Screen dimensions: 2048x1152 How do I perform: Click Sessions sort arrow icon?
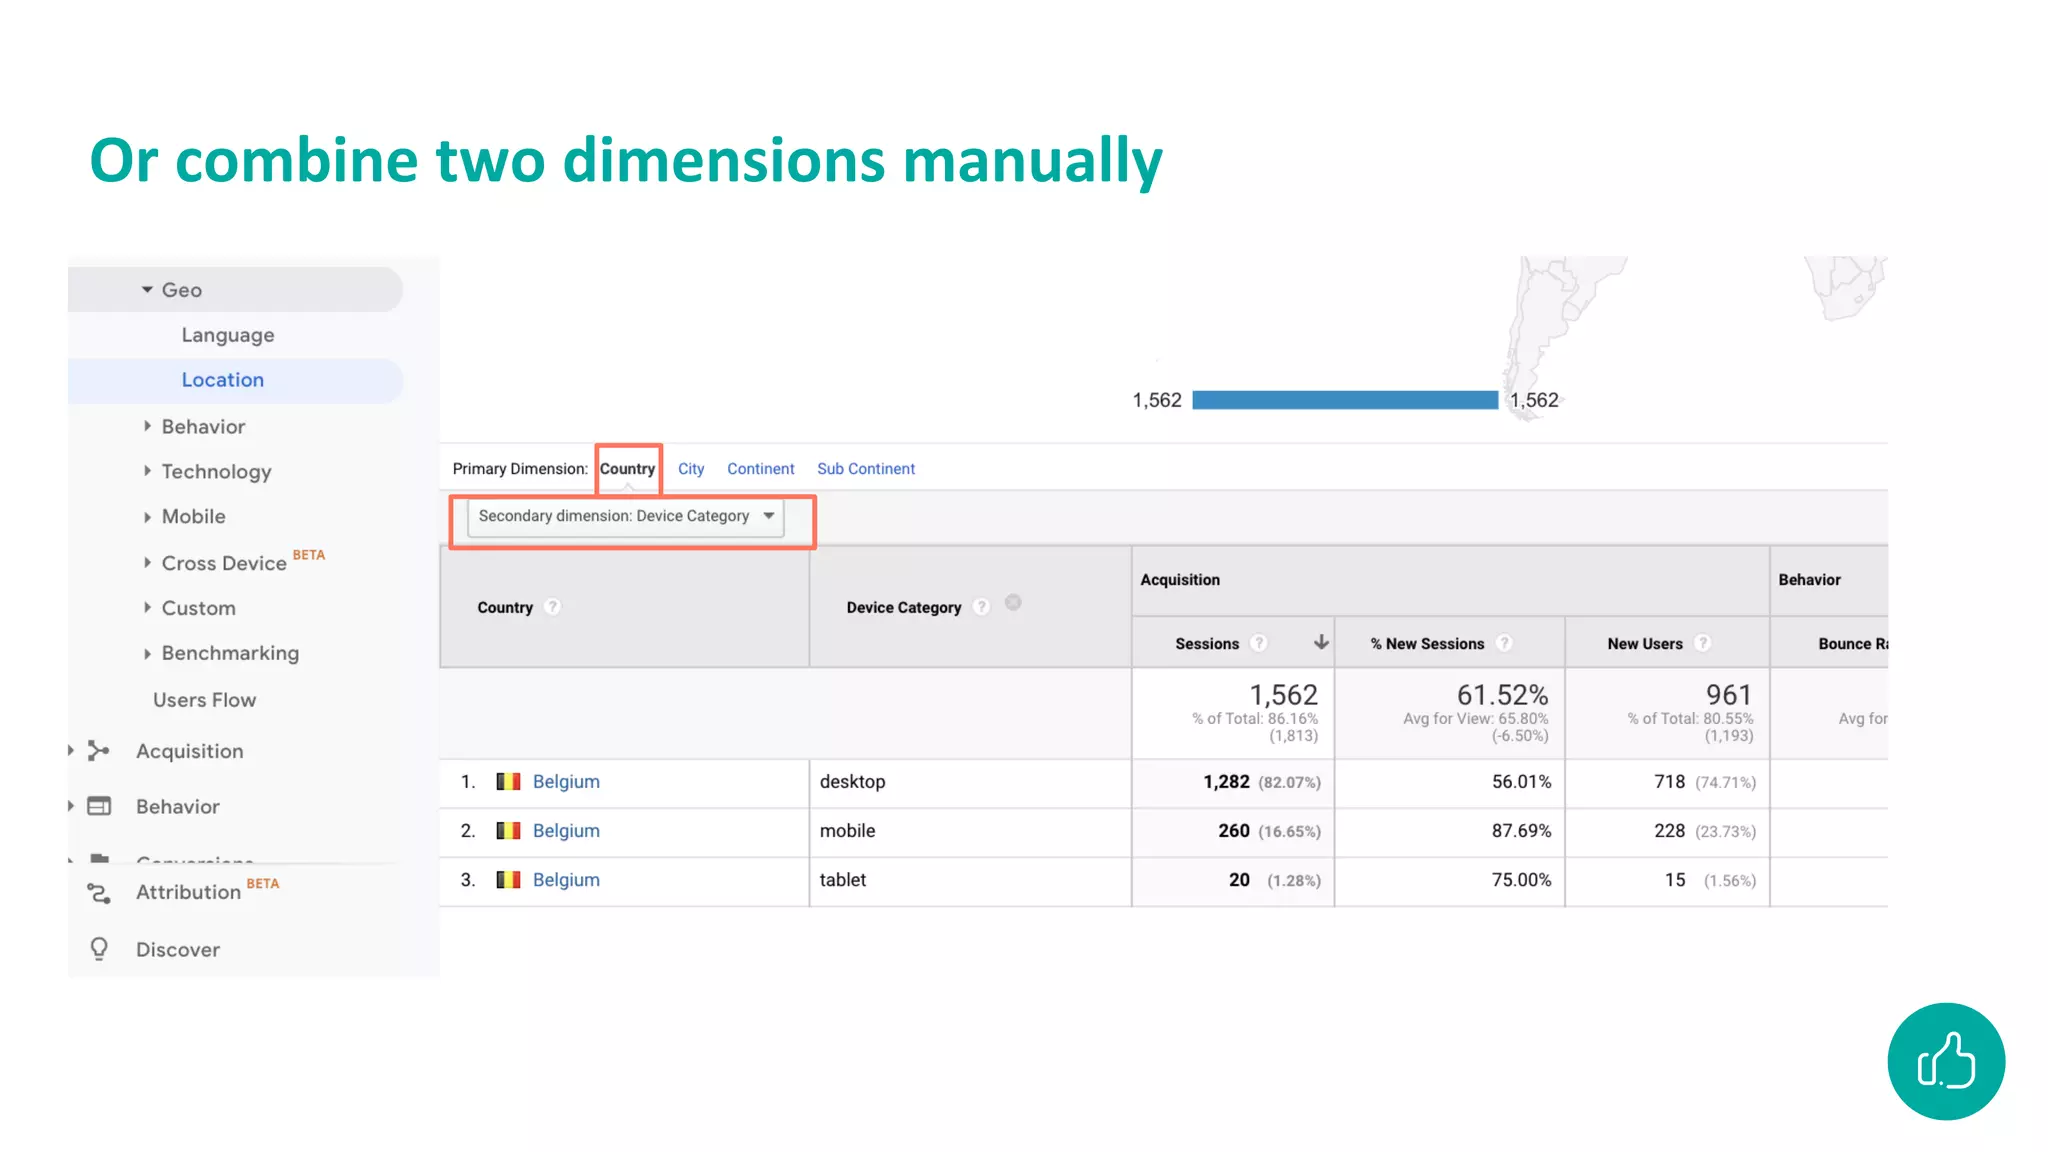coord(1321,643)
